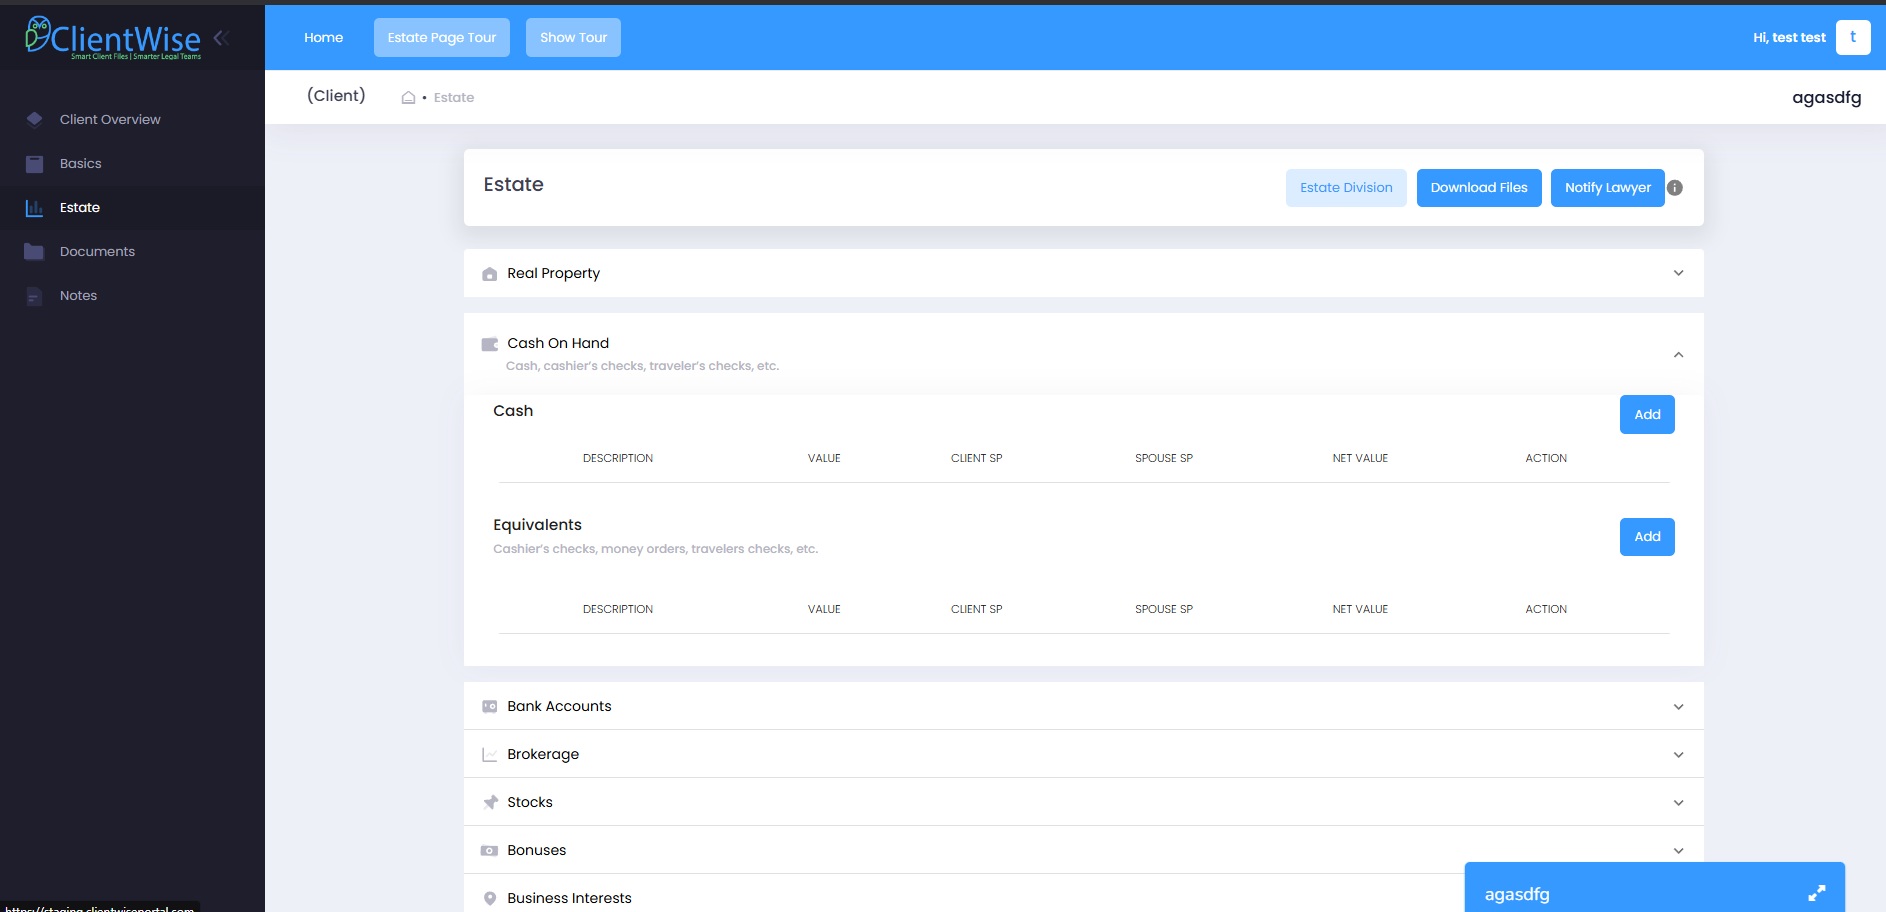Click the info icon beside Notify Lawyer
1886x912 pixels.
pos(1676,187)
